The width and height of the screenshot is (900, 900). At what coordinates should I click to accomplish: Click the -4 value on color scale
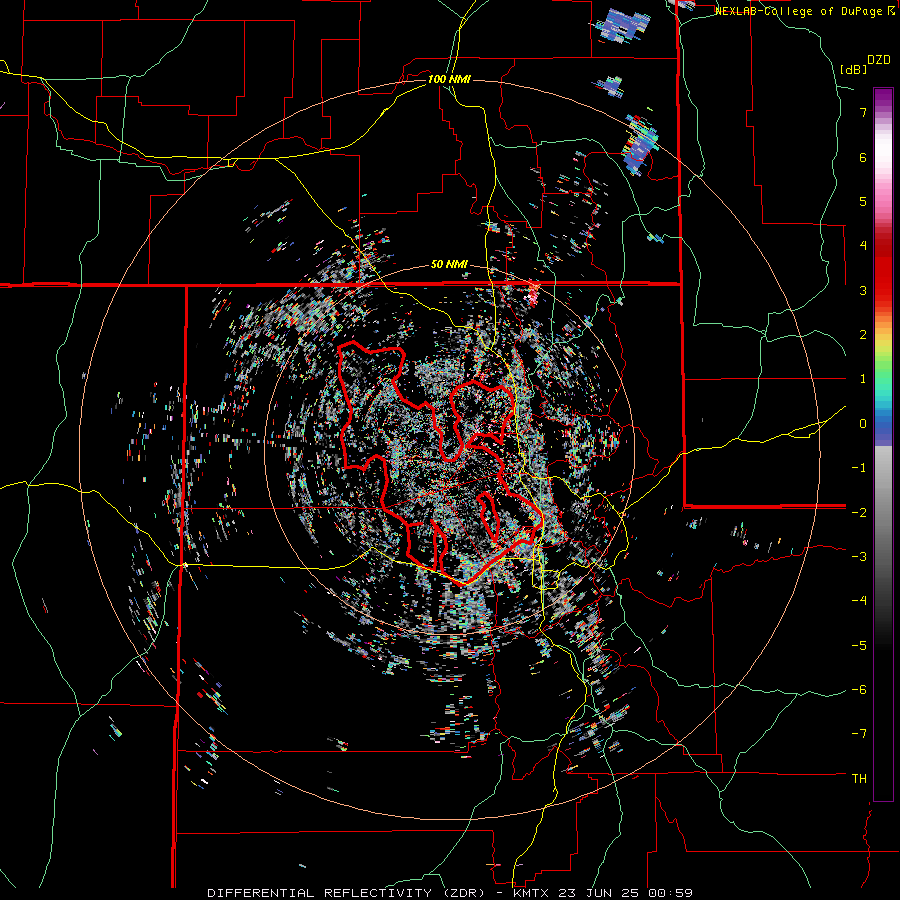click(859, 601)
